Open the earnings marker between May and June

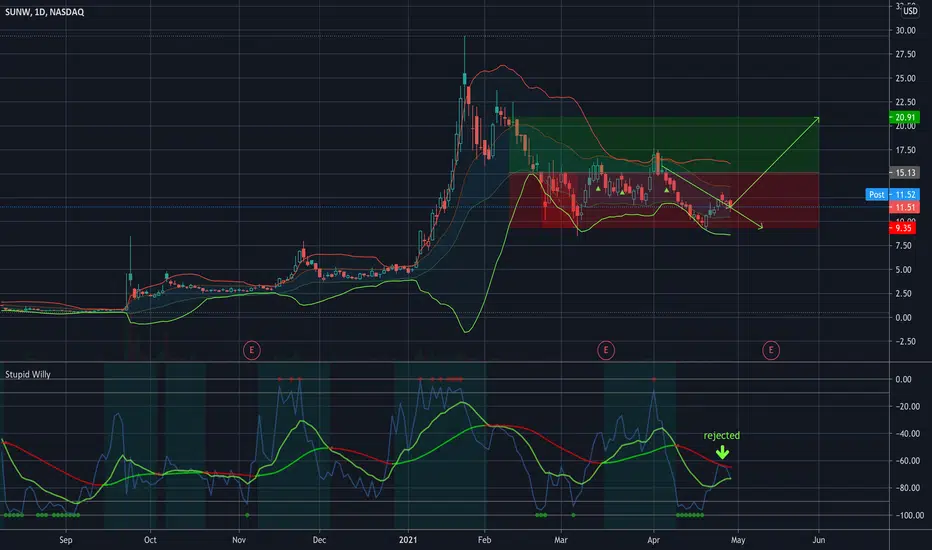tap(771, 350)
